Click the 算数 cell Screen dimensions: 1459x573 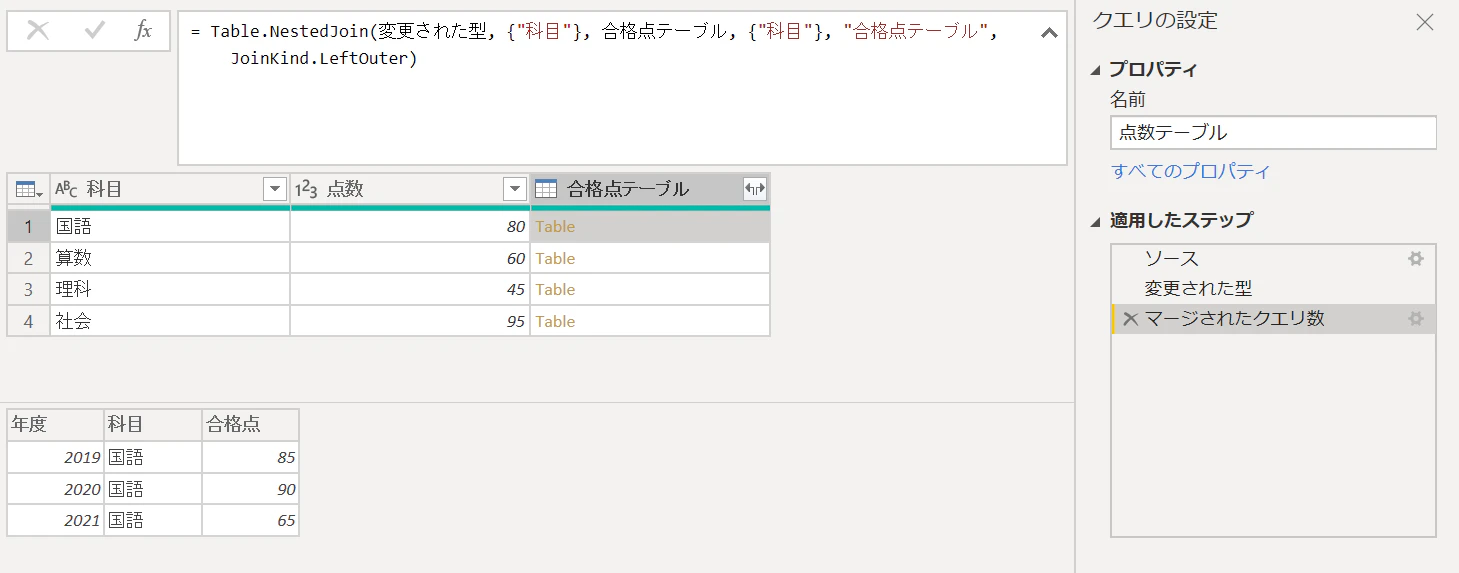pos(170,258)
